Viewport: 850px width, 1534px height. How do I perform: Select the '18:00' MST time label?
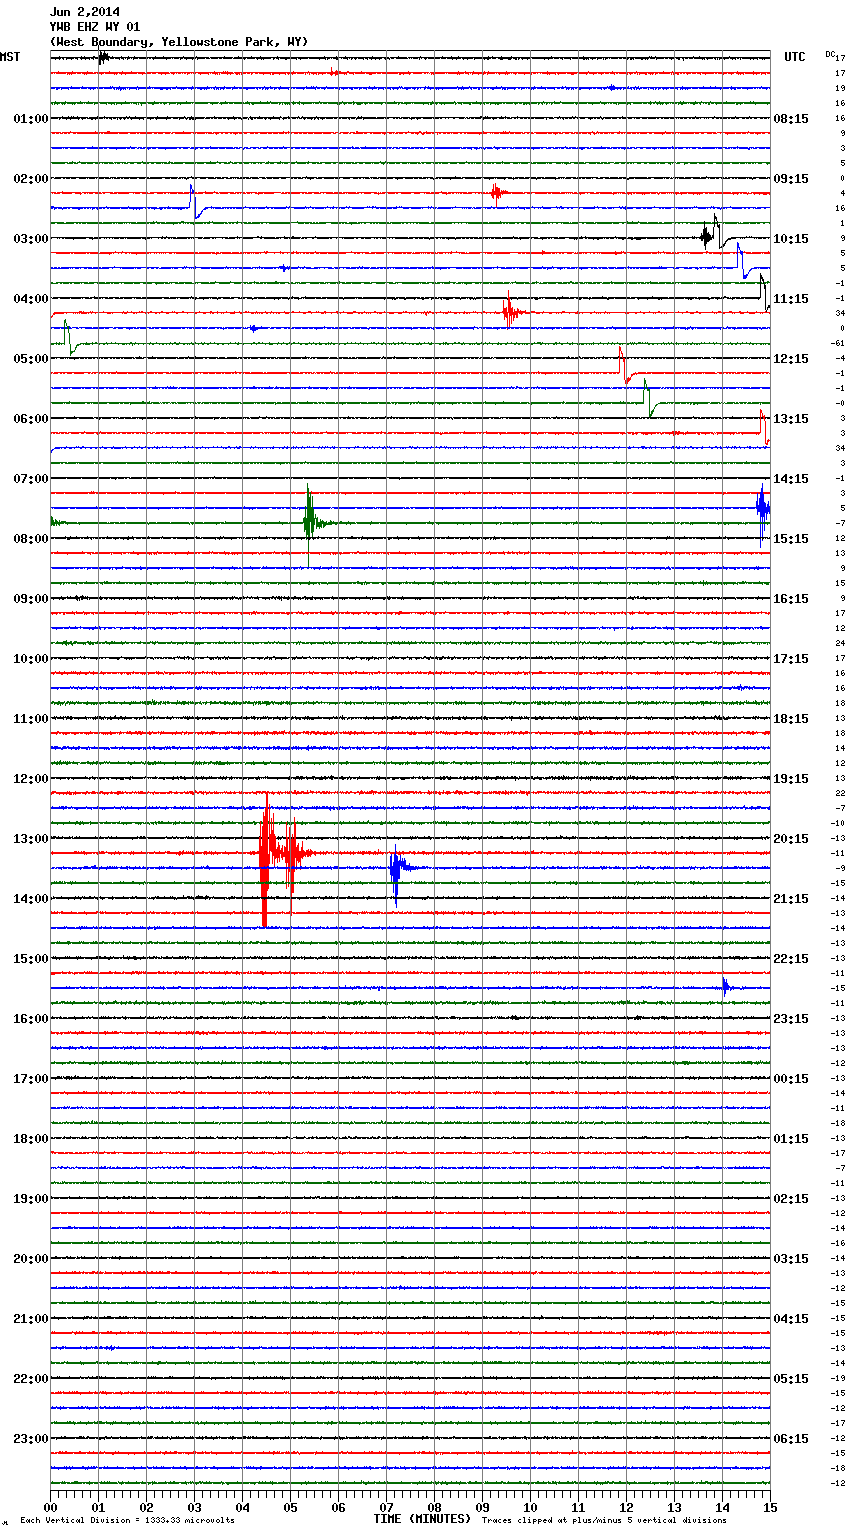tap(30, 1139)
